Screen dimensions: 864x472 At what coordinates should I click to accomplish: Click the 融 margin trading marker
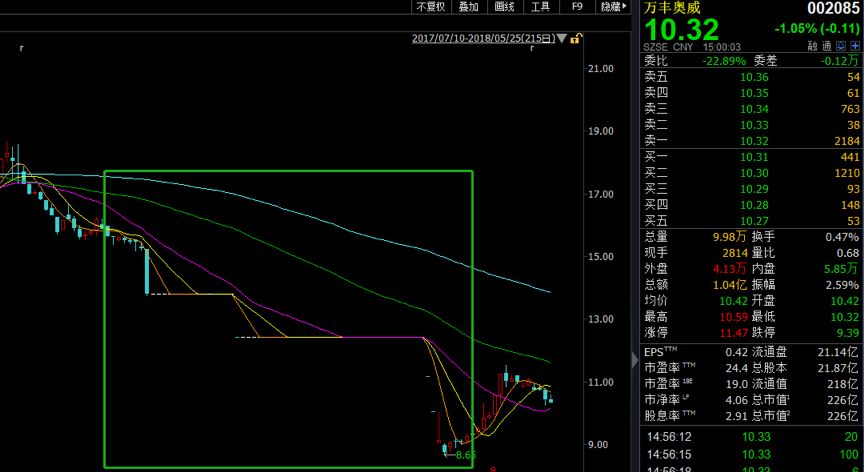point(813,46)
